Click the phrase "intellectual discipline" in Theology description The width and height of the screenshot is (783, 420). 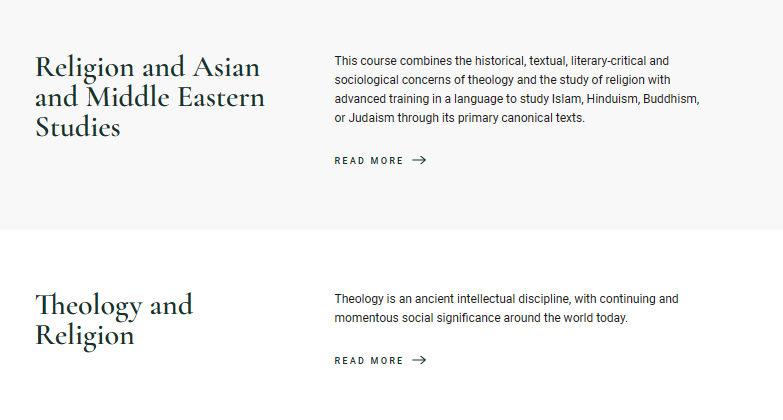pos(513,299)
